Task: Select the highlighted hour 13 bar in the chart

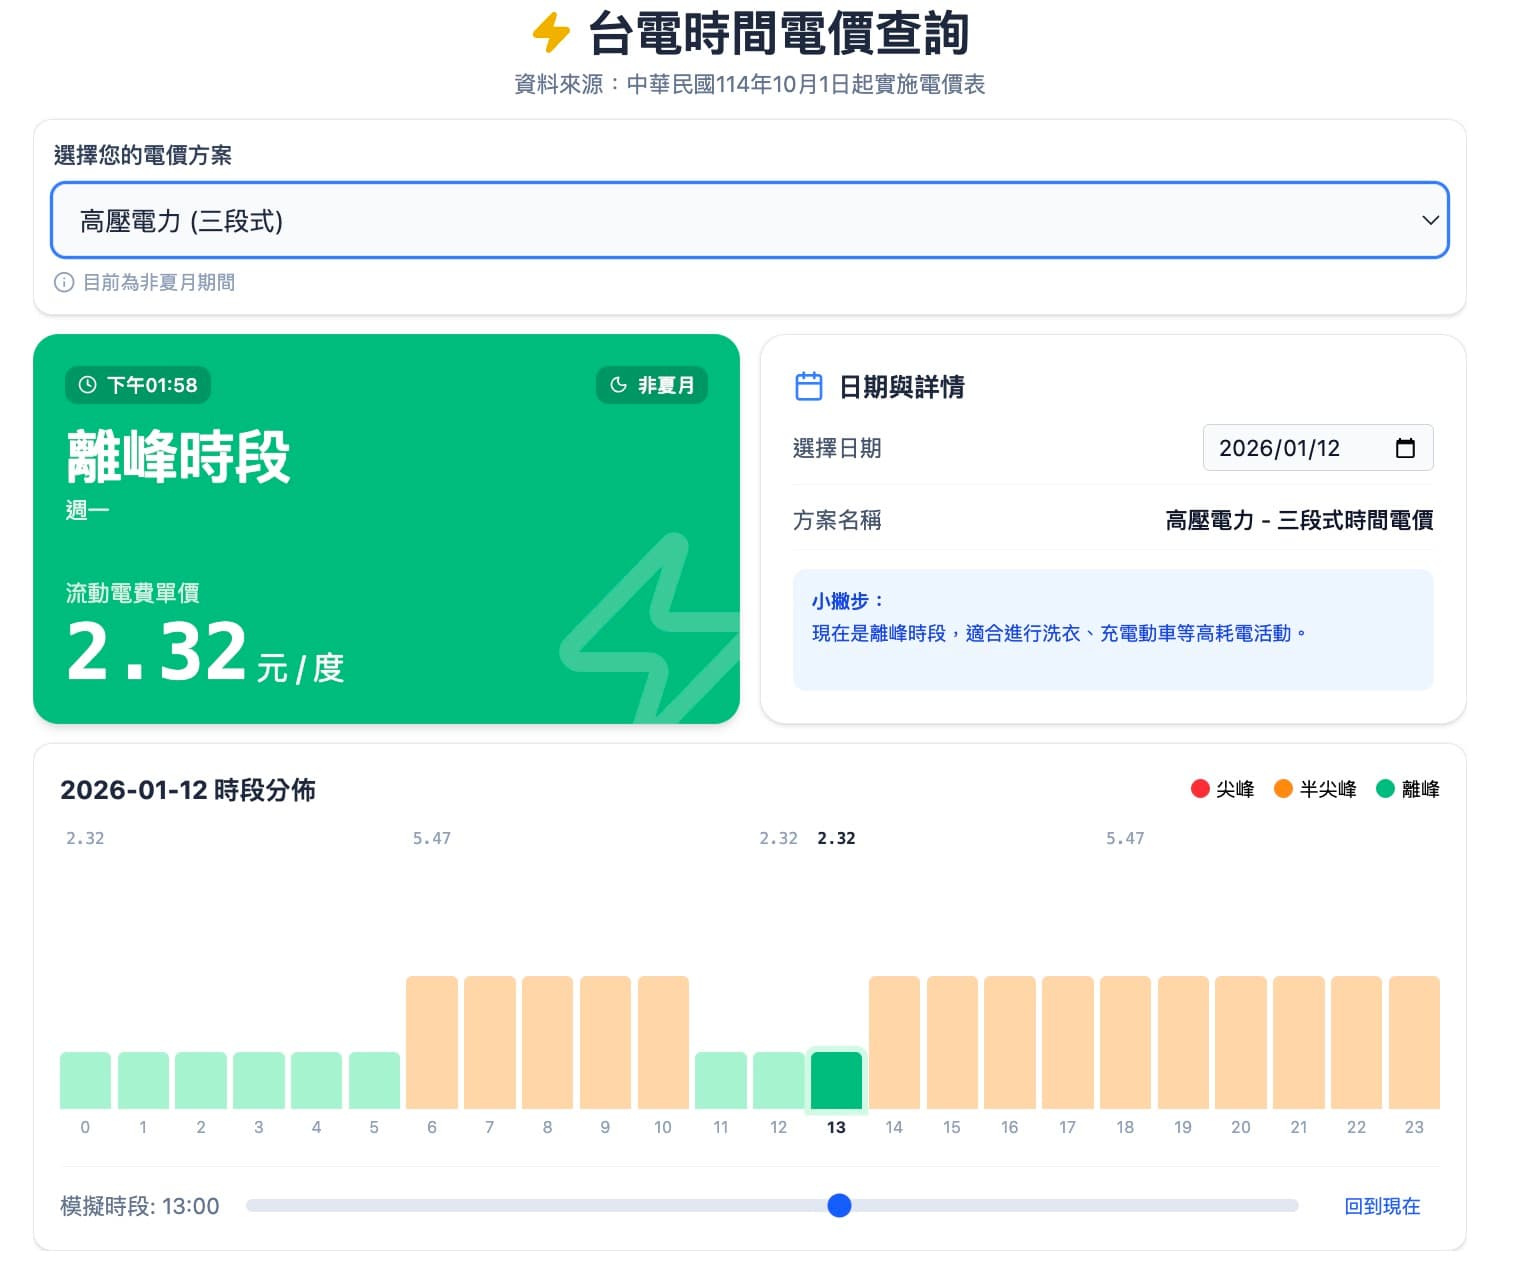Action: pyautogui.click(x=837, y=1080)
